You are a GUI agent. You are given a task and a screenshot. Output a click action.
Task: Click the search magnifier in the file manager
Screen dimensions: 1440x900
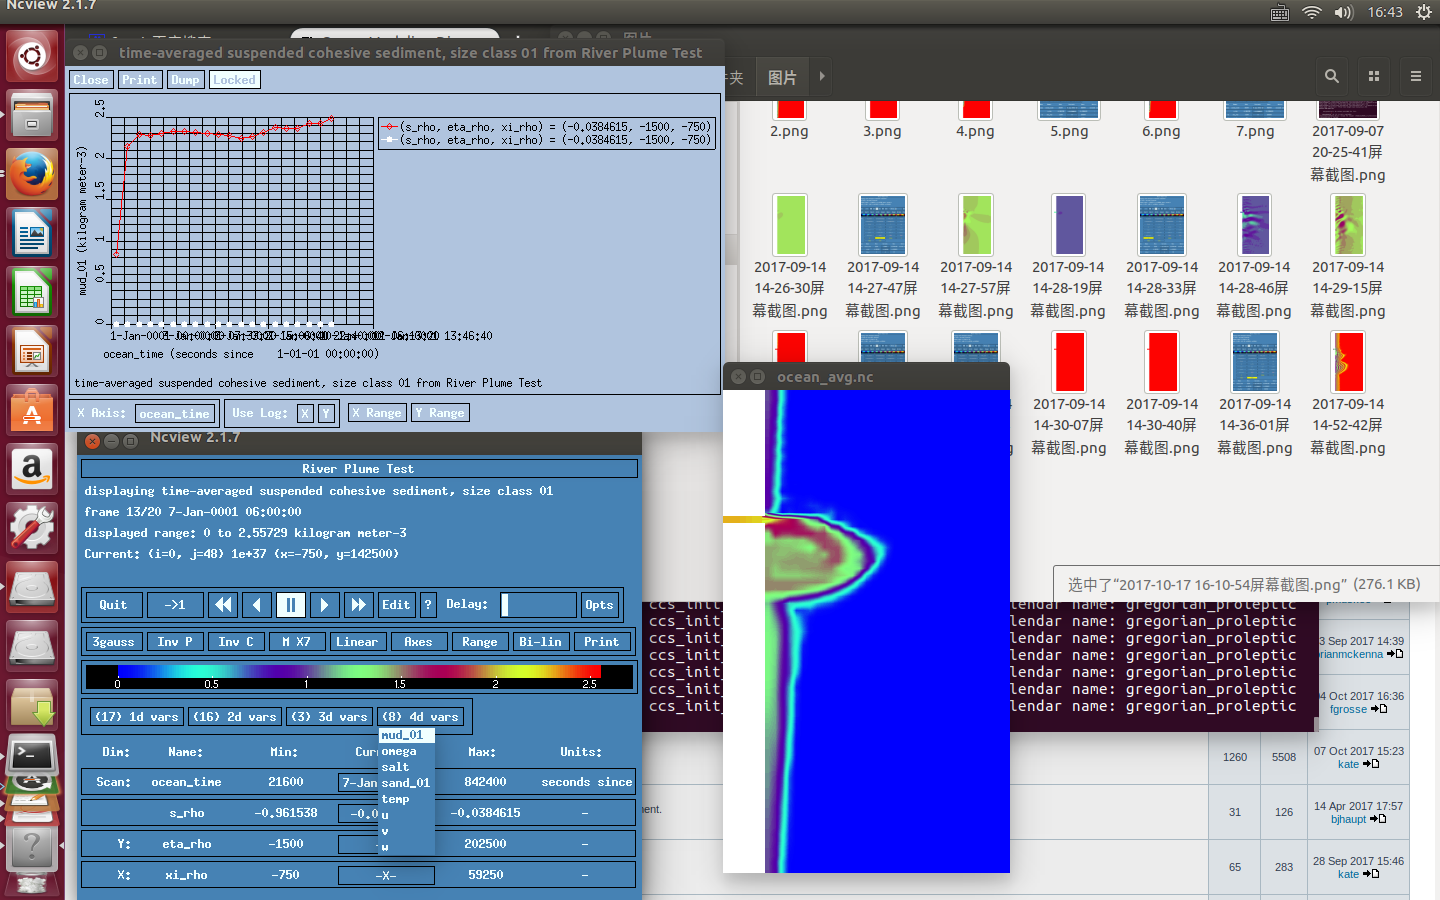pyautogui.click(x=1331, y=76)
